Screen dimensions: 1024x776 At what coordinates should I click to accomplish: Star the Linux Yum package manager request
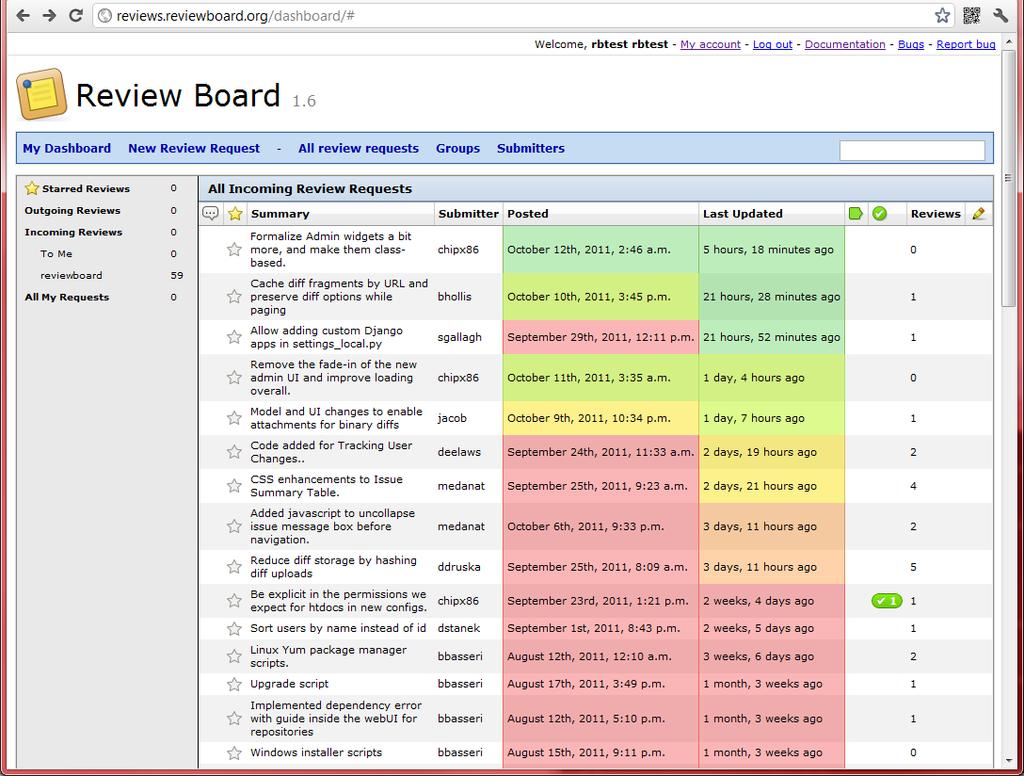click(234, 656)
